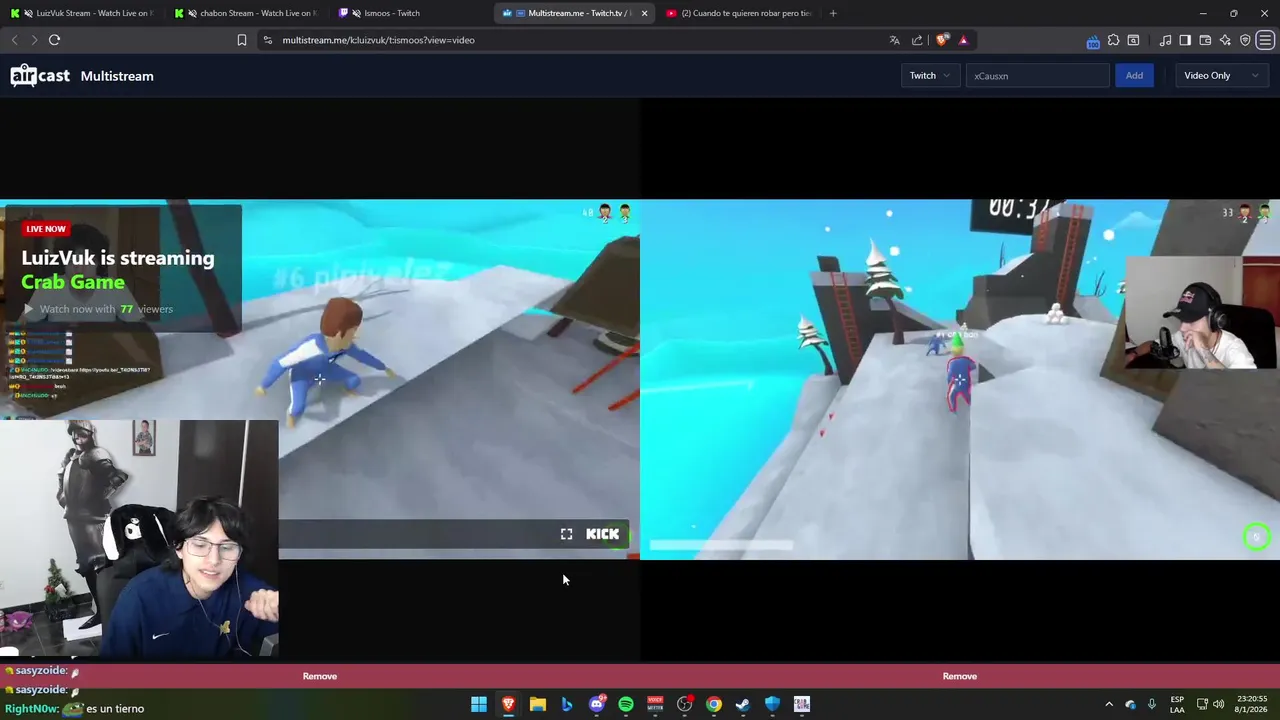Open Discord from the taskbar
This screenshot has width=1280, height=720.
[x=597, y=704]
